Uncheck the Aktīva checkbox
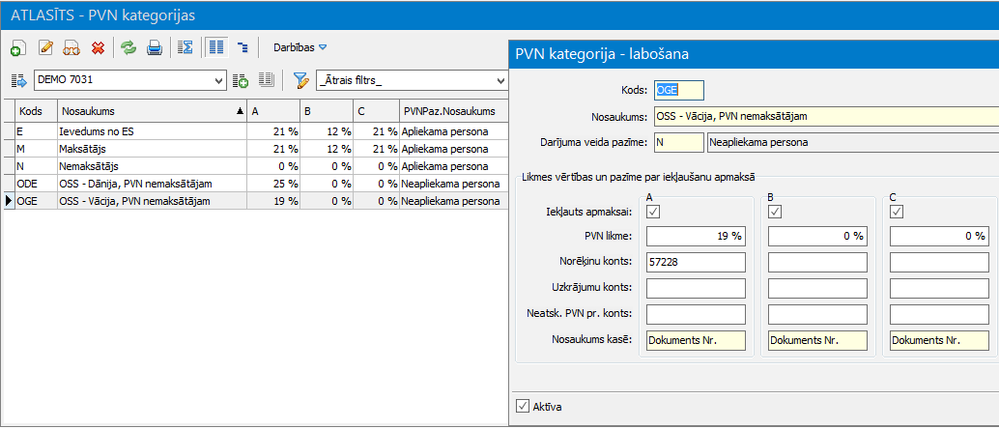The height and width of the screenshot is (430, 999). (x=522, y=406)
